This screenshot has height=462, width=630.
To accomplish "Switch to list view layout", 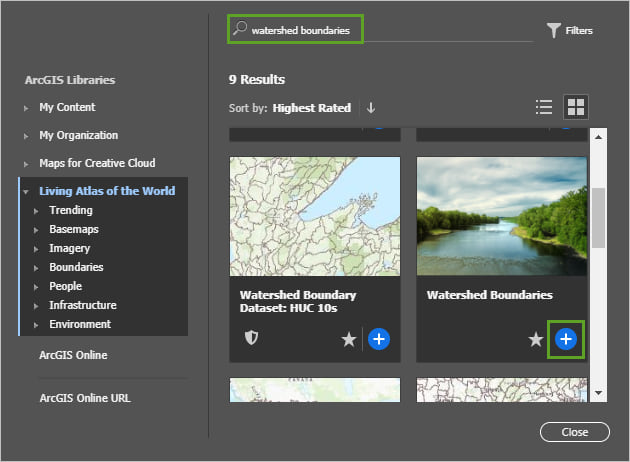I will coord(544,107).
